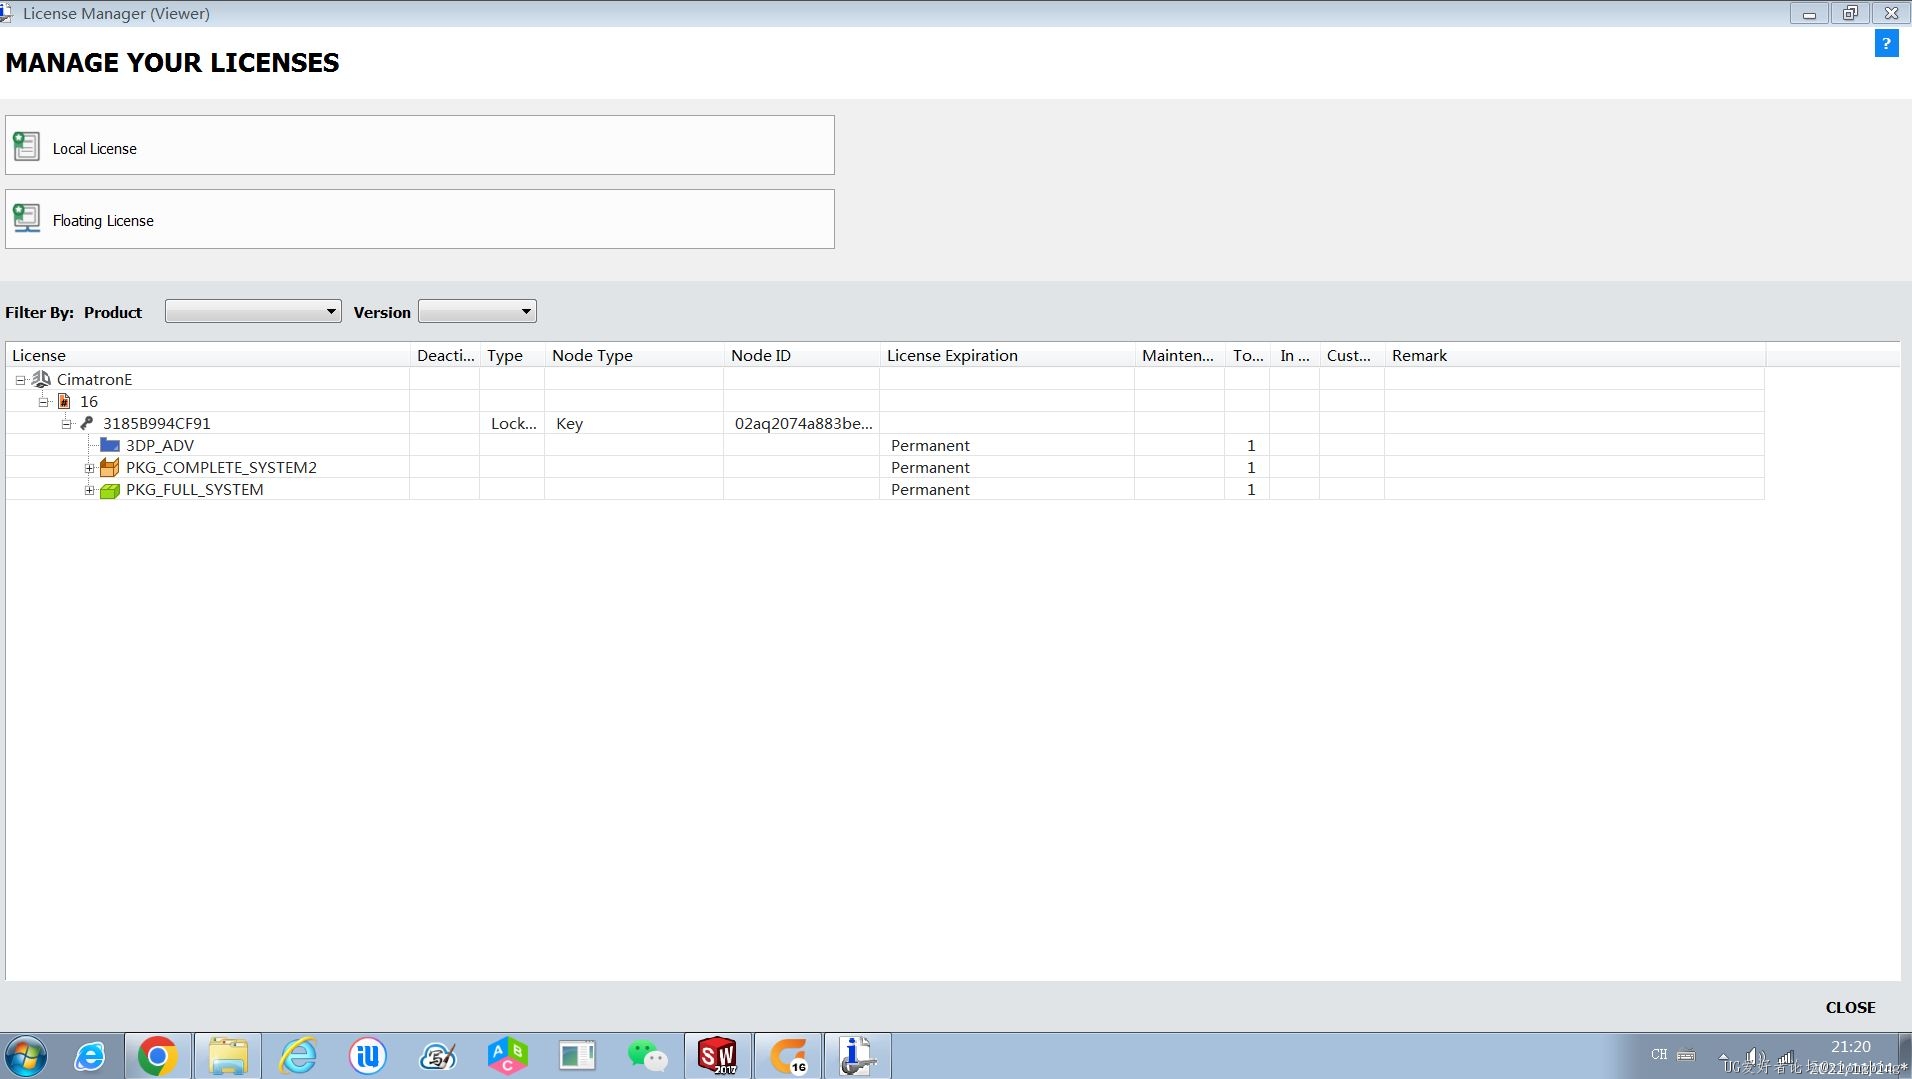Image resolution: width=1912 pixels, height=1079 pixels.
Task: Click the CH language indicator in tray
Action: coord(1659,1054)
